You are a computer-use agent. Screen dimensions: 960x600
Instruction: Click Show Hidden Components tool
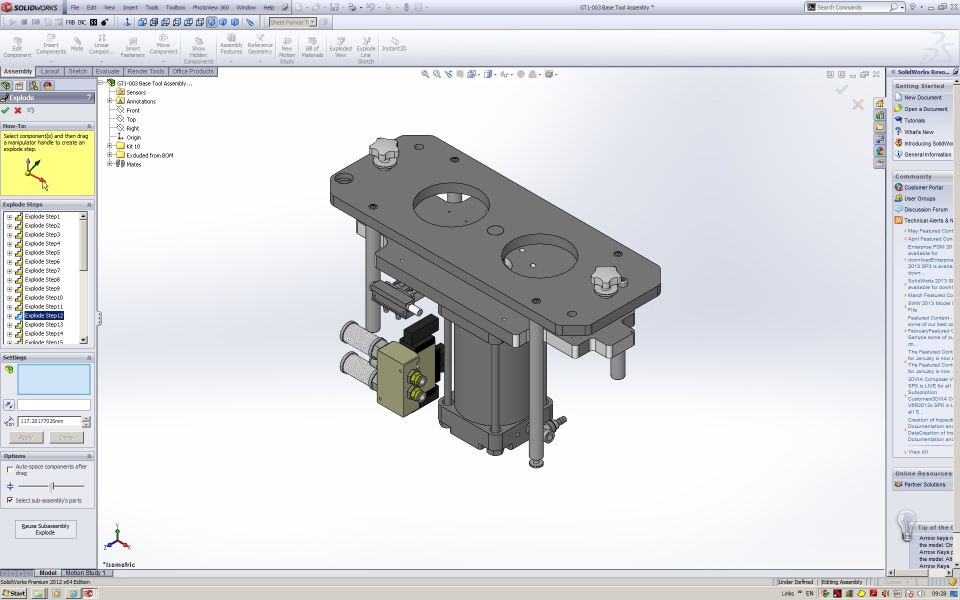point(198,50)
